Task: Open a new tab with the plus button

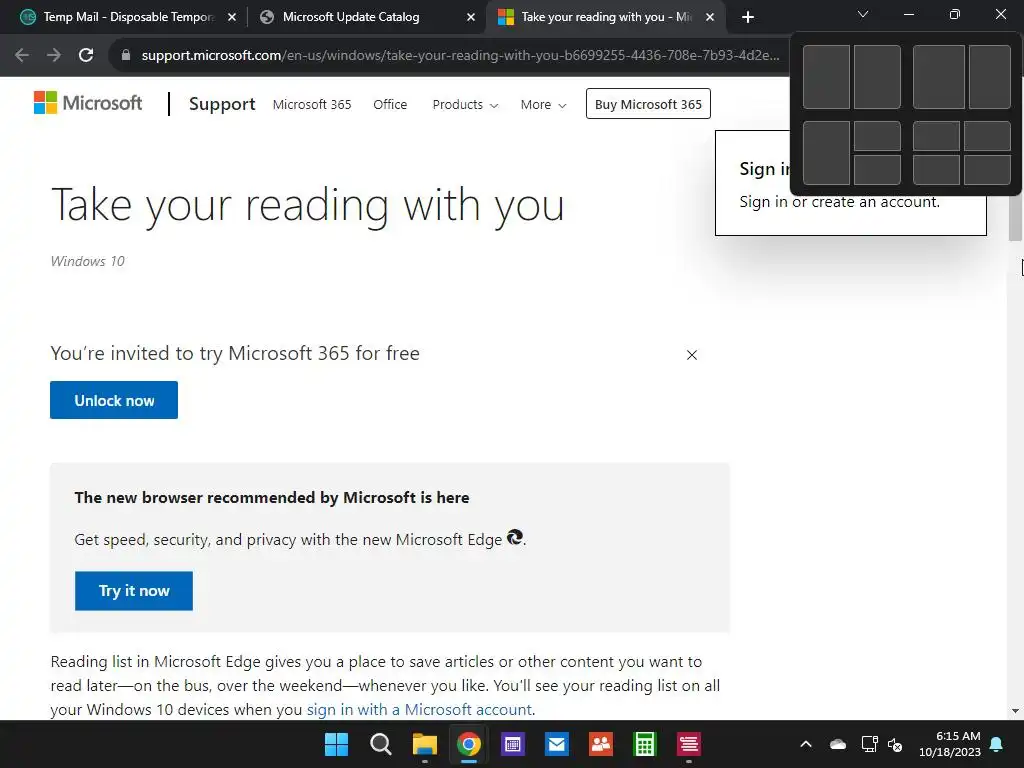Action: (748, 17)
